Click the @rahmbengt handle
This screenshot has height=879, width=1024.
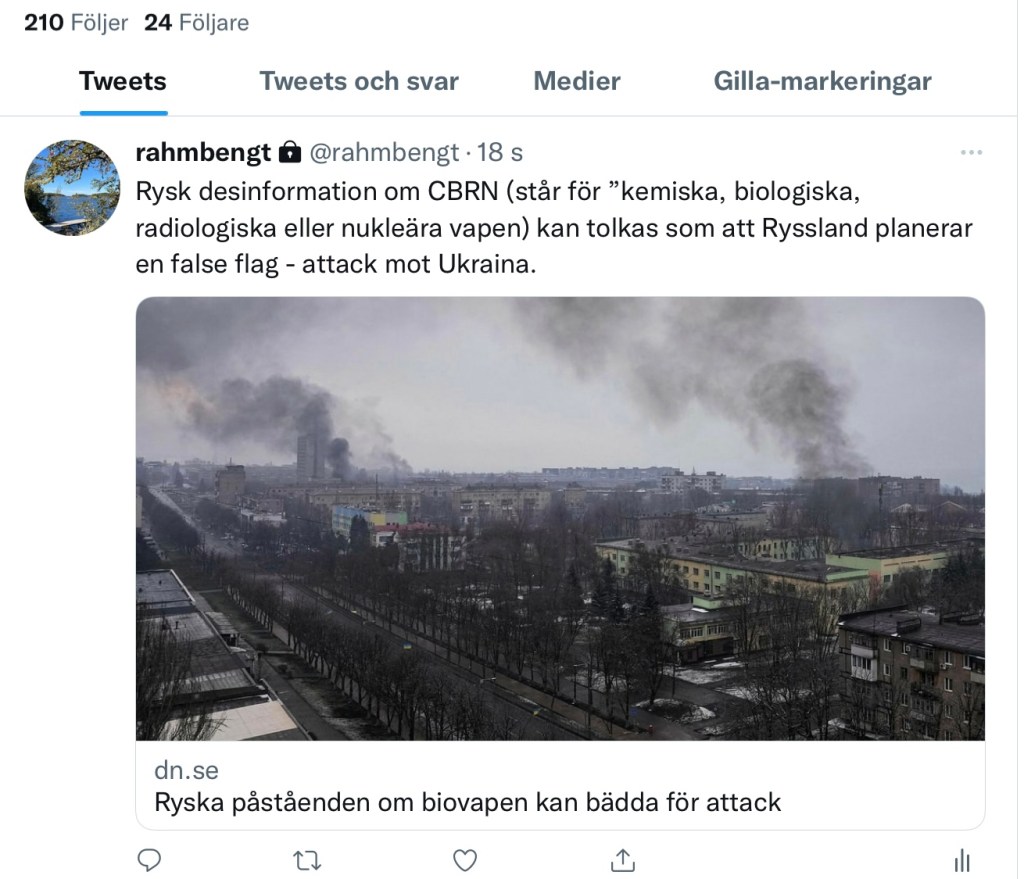[x=383, y=153]
